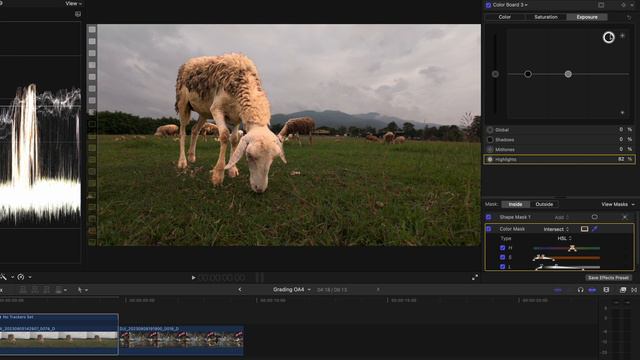Image resolution: width=640 pixels, height=360 pixels.
Task: Click the viewer fullscreen expand icon
Action: click(x=475, y=278)
